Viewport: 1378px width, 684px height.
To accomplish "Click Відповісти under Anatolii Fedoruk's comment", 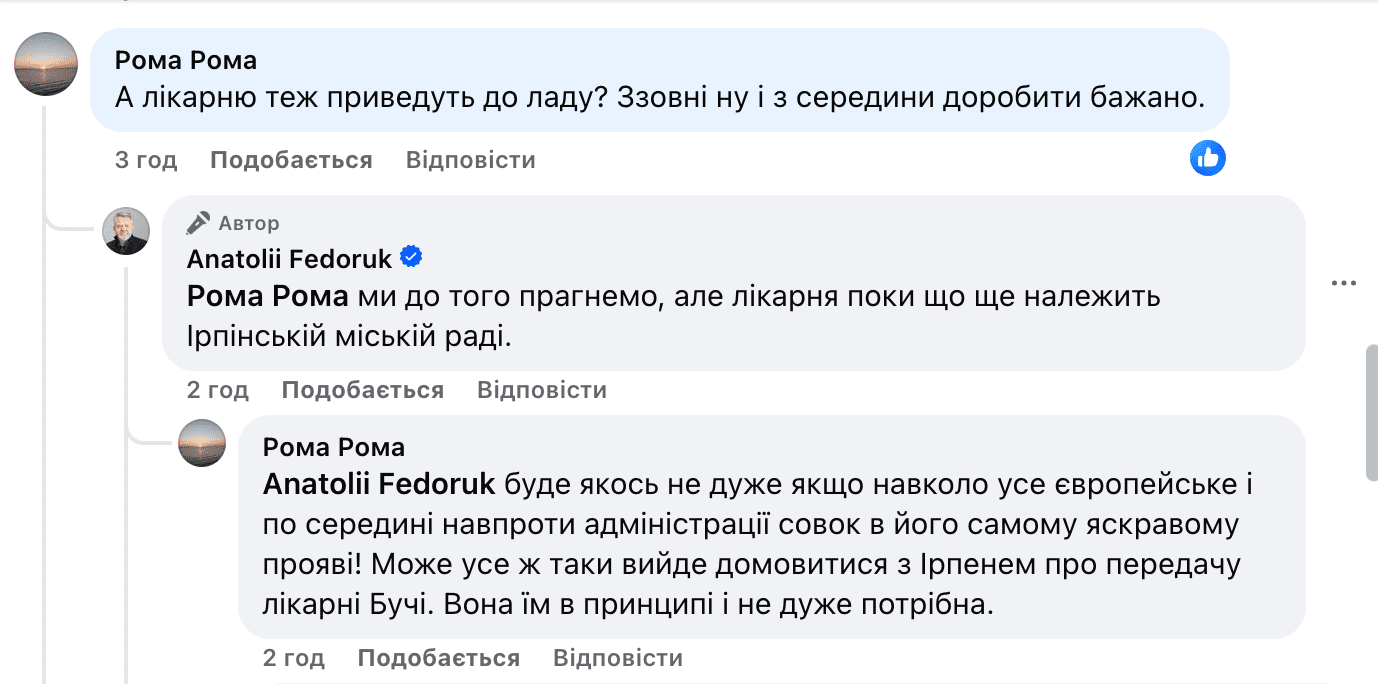I will tap(543, 390).
